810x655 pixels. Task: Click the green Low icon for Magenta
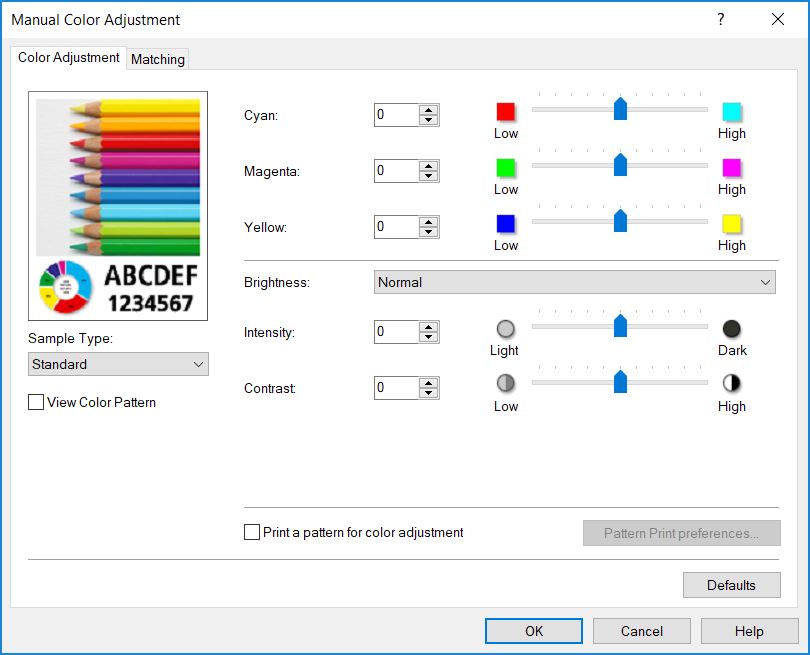point(506,168)
